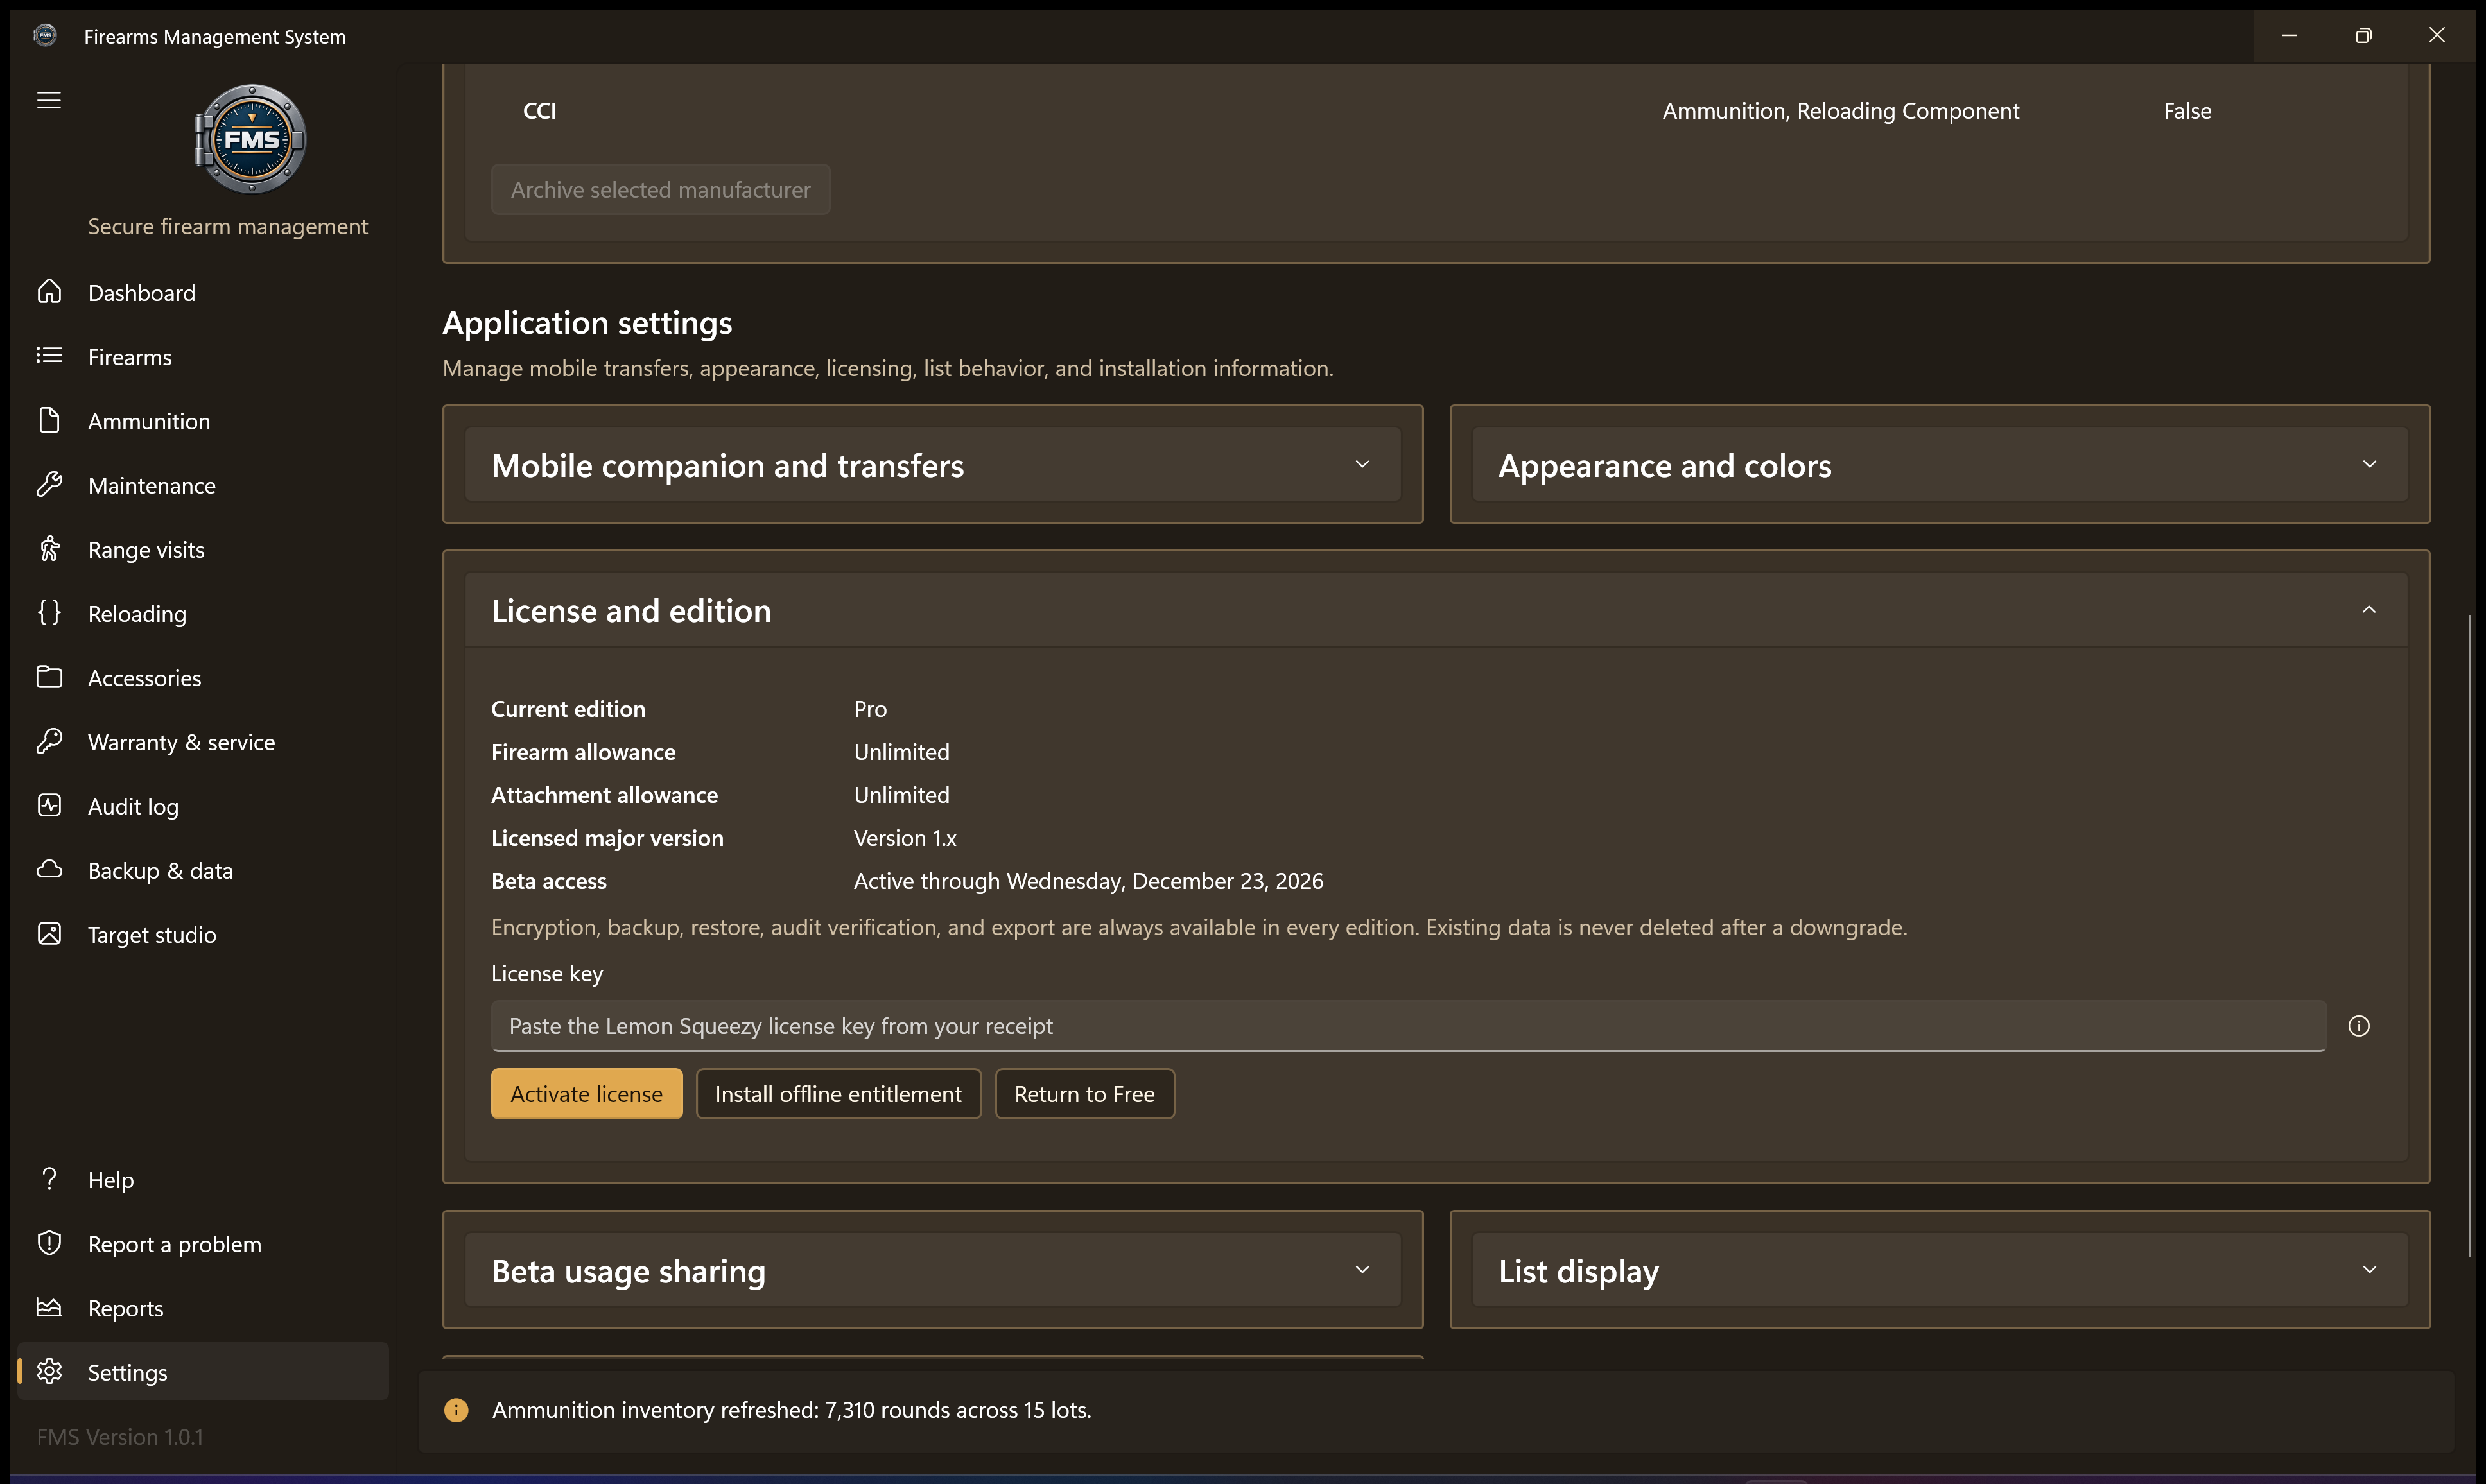Focus the license key input field

click(1408, 1026)
